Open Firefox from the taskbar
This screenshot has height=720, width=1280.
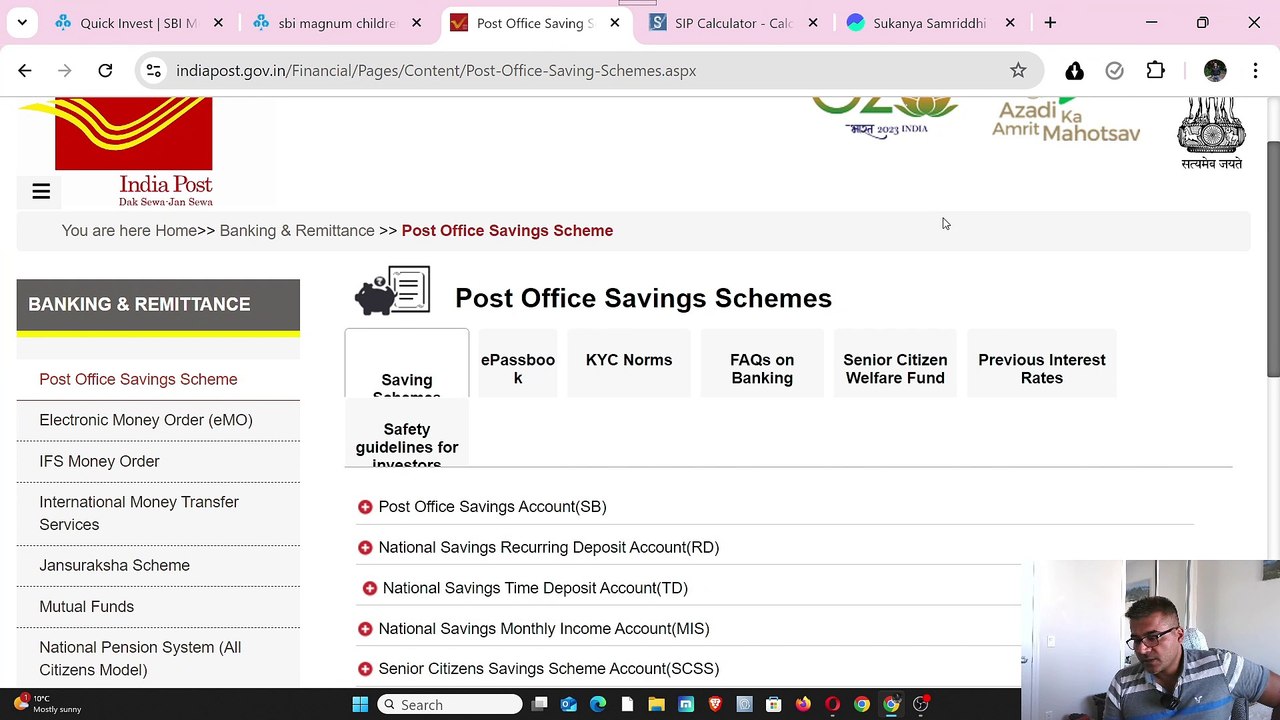coord(803,705)
